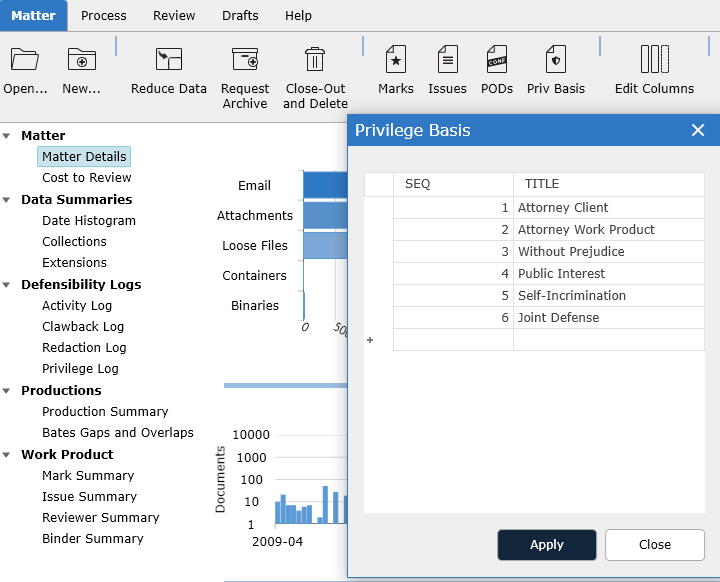The height and width of the screenshot is (582, 720).
Task: Apply the privilege basis changes
Action: click(547, 545)
